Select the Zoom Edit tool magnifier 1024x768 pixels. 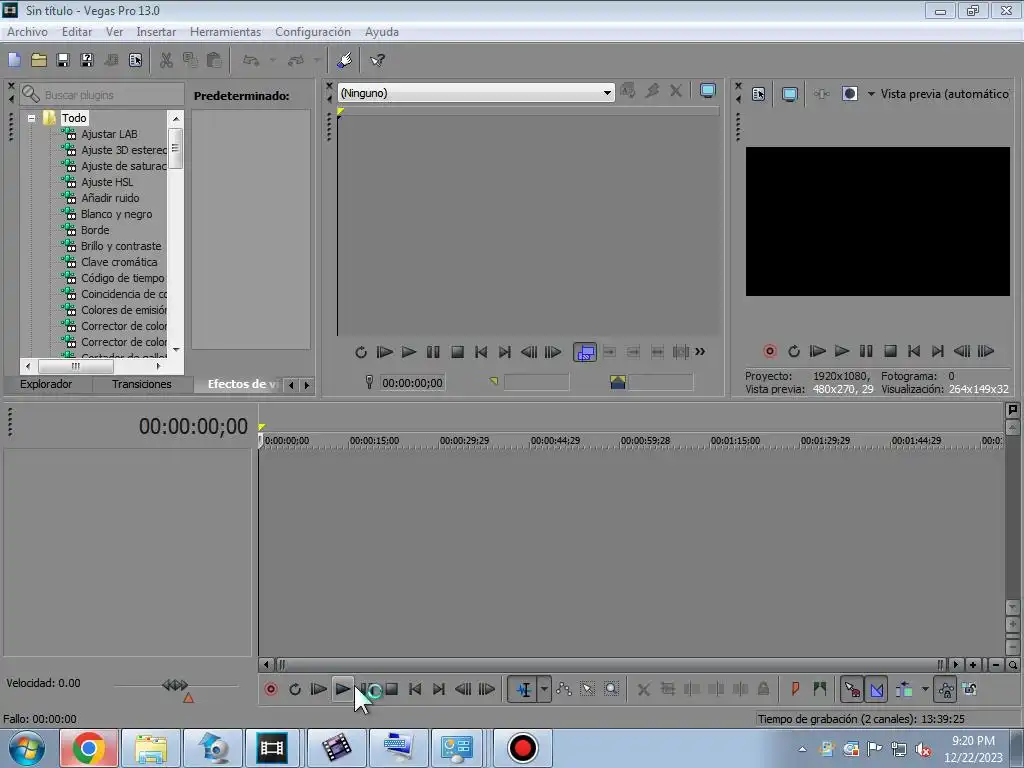[x=611, y=689]
